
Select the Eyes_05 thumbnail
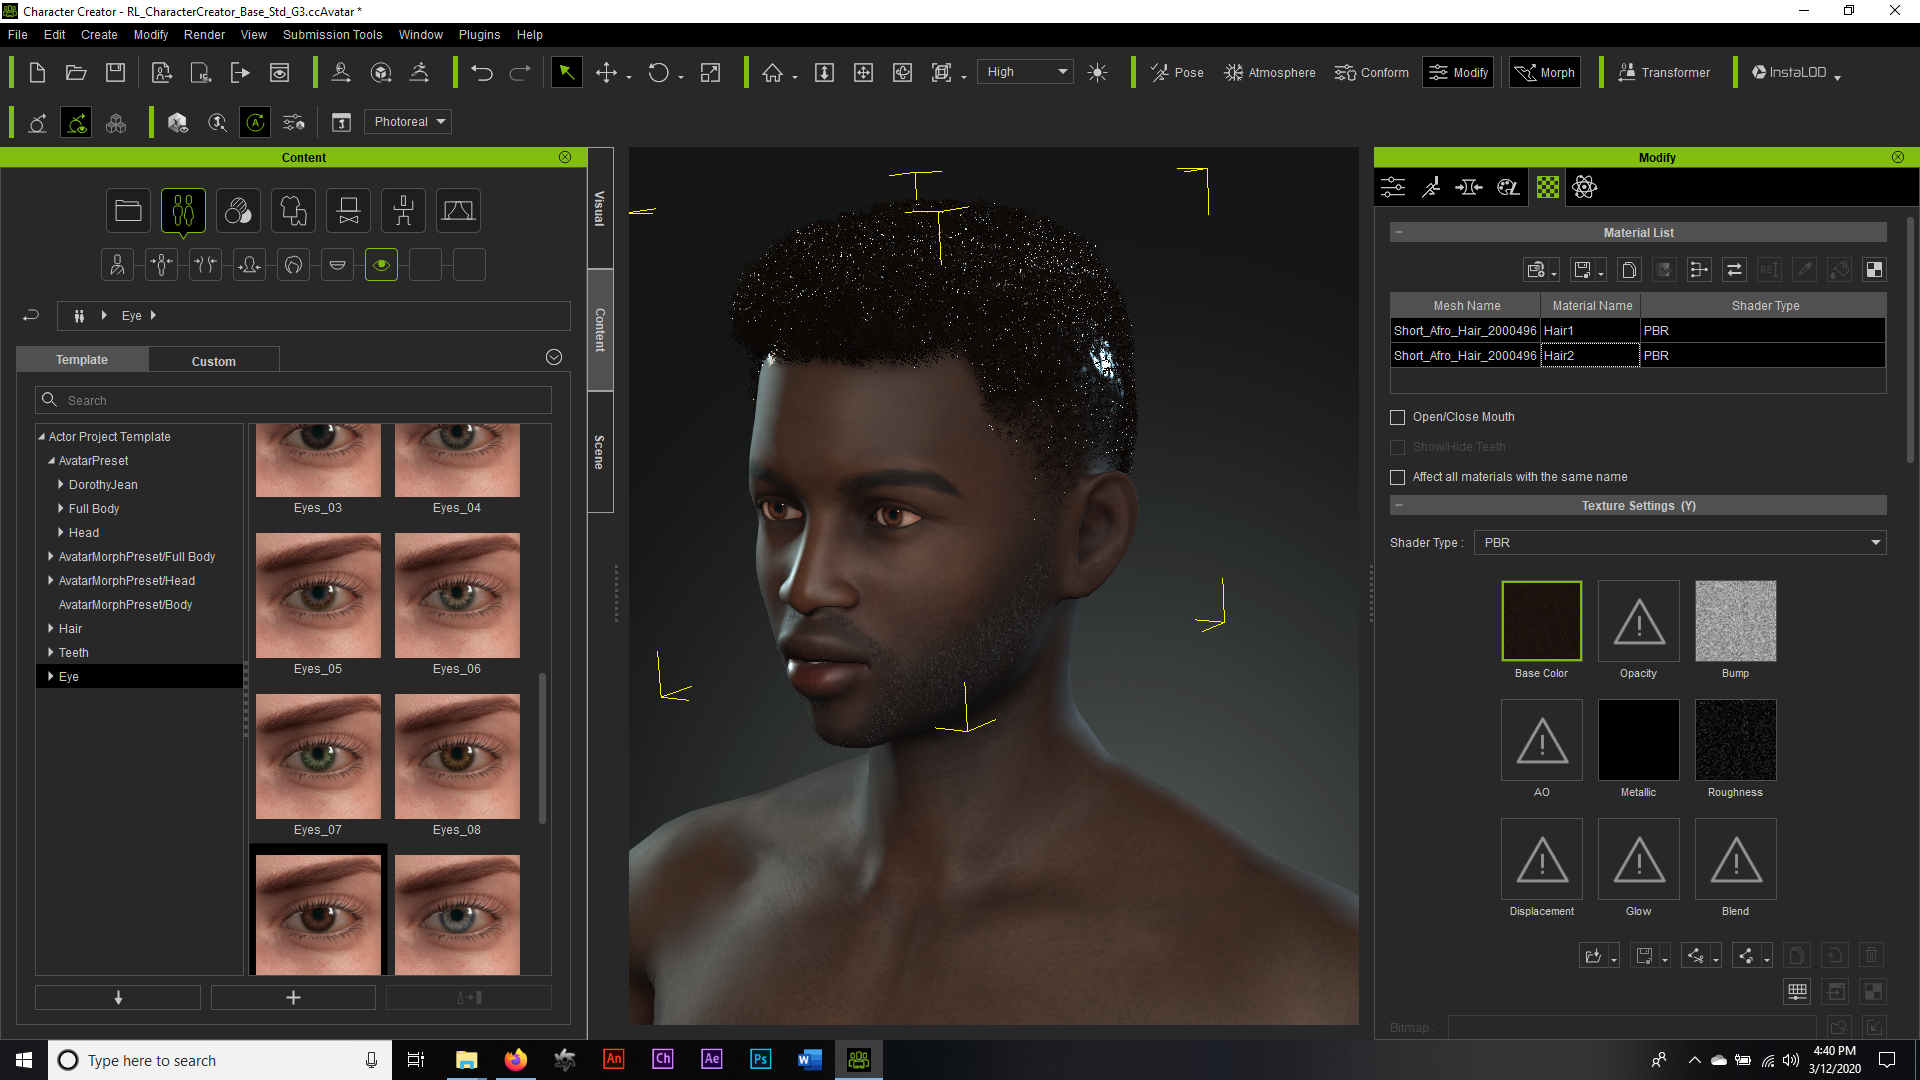click(318, 596)
